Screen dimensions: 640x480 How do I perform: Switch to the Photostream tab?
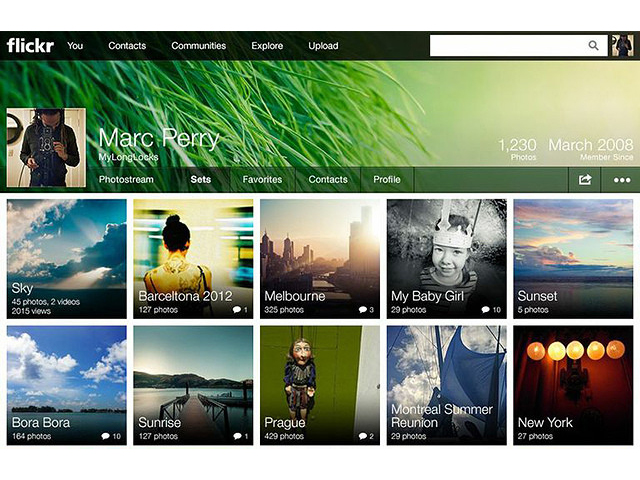(x=126, y=180)
